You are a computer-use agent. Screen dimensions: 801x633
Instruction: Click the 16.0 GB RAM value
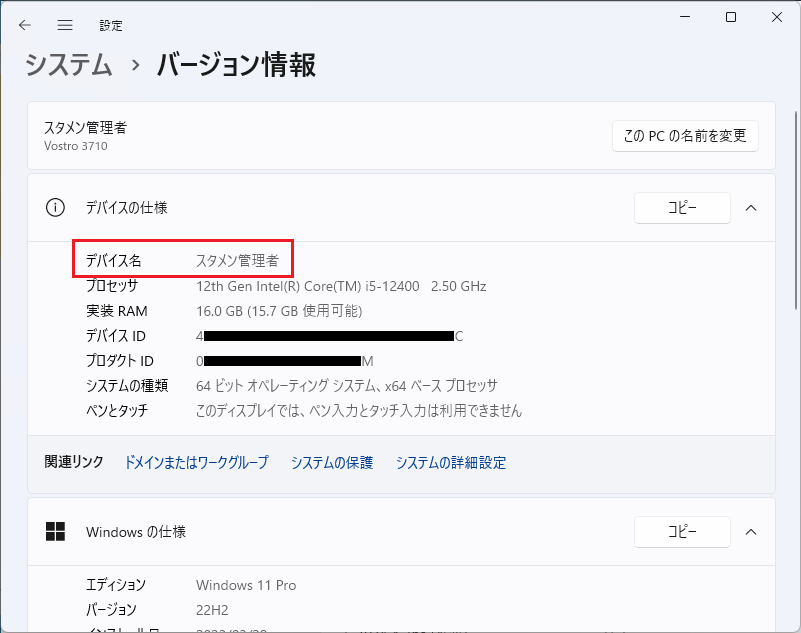tap(279, 311)
